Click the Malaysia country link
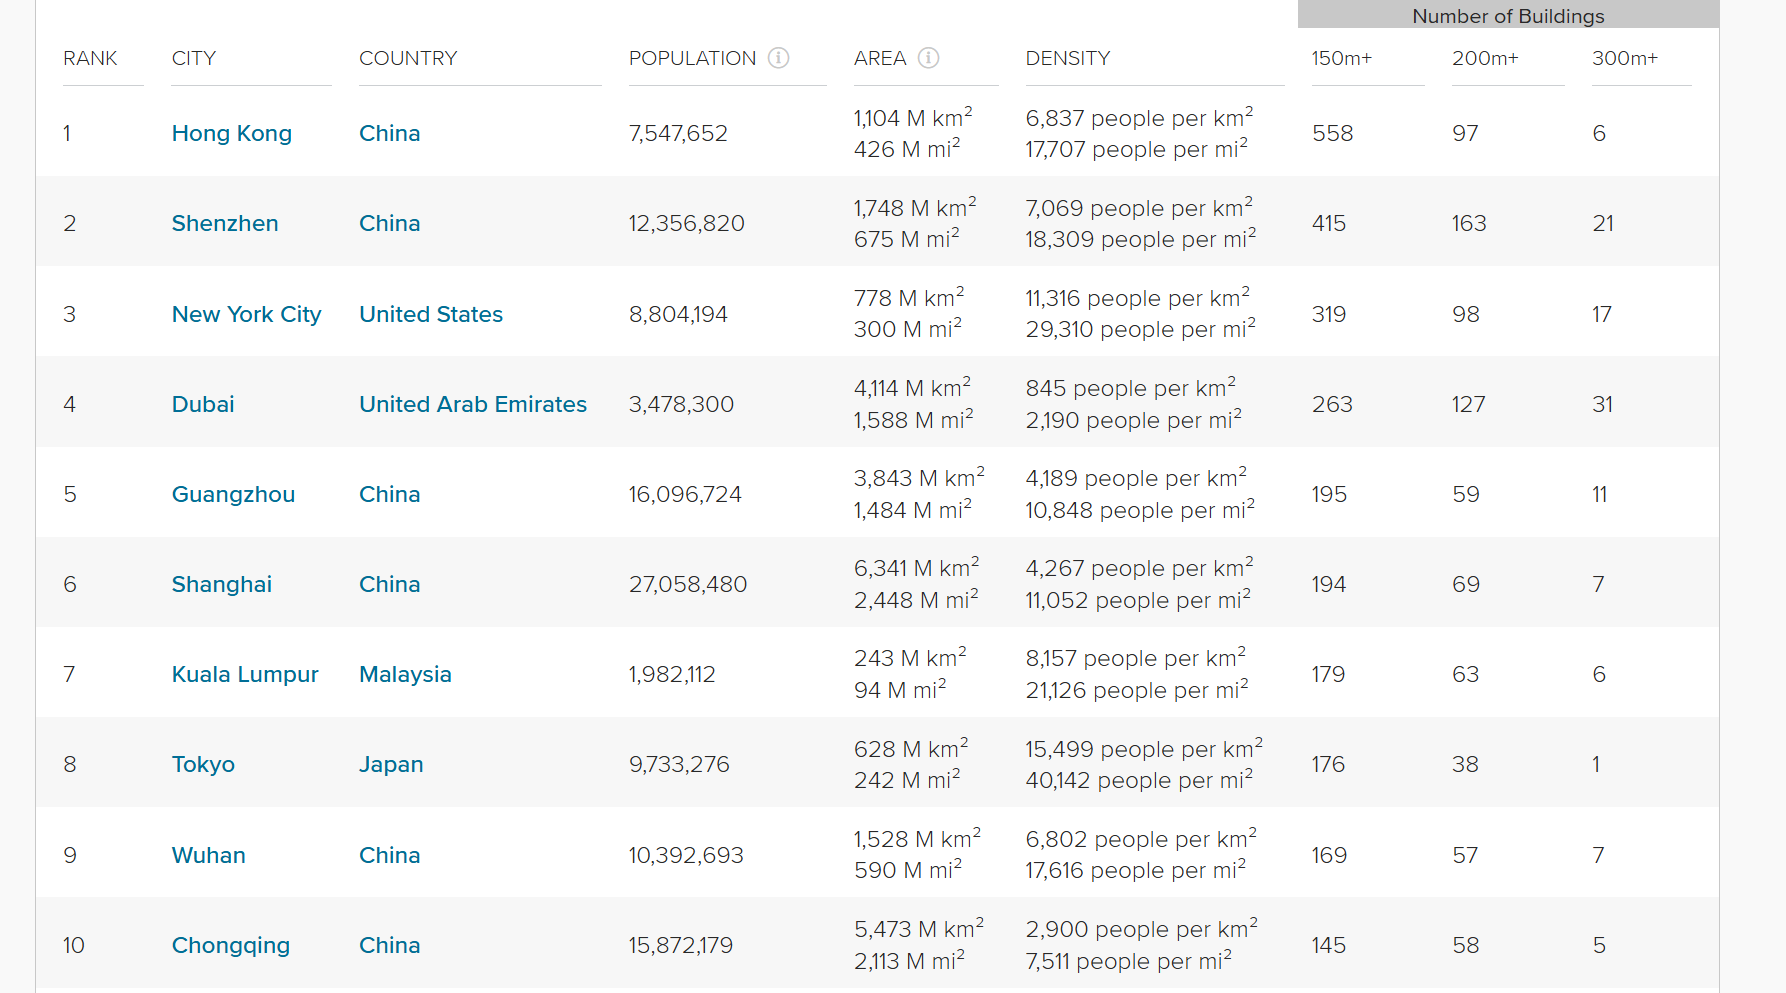This screenshot has width=1786, height=993. 405,674
